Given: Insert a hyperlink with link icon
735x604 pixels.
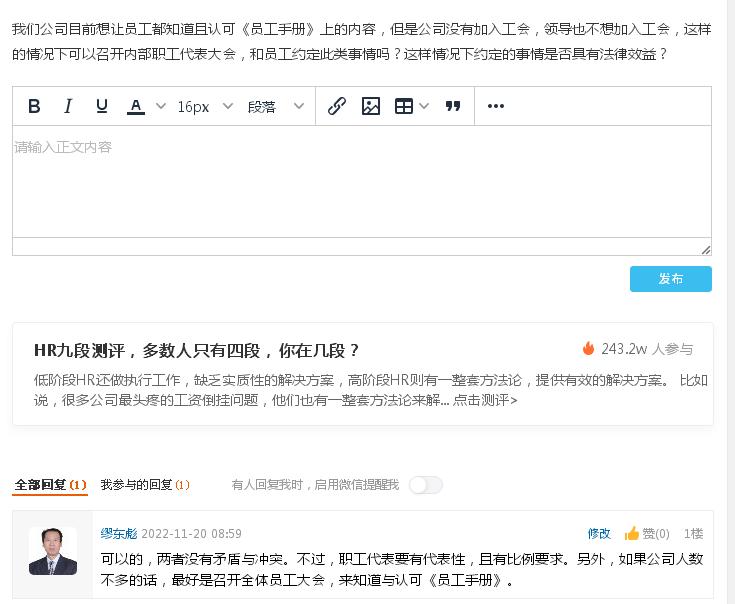Looking at the screenshot, I should pyautogui.click(x=337, y=106).
